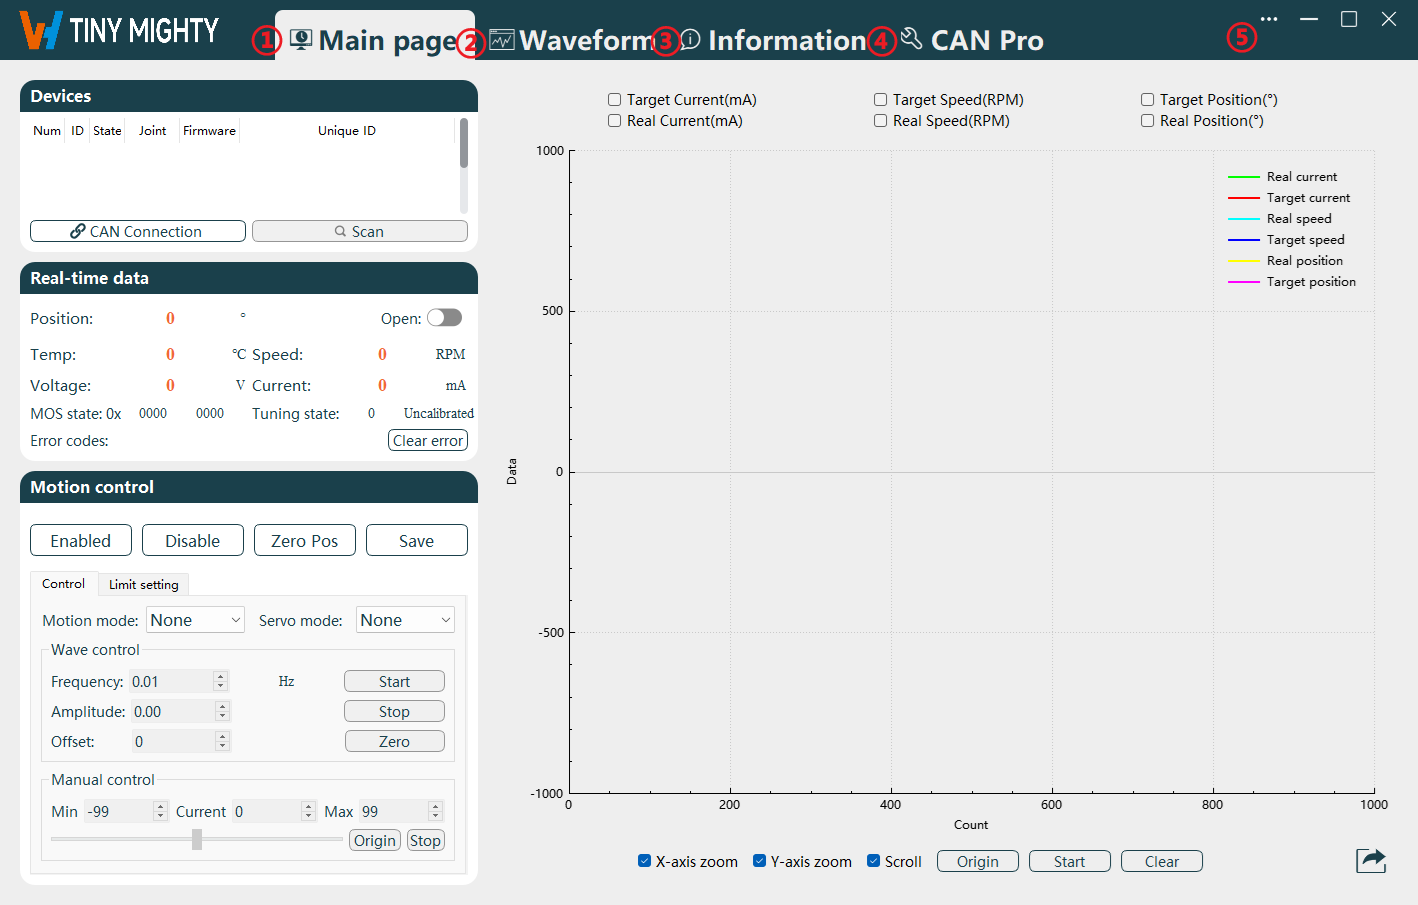This screenshot has height=905, width=1418.
Task: Open the three-dot more options menu
Action: (x=1269, y=20)
